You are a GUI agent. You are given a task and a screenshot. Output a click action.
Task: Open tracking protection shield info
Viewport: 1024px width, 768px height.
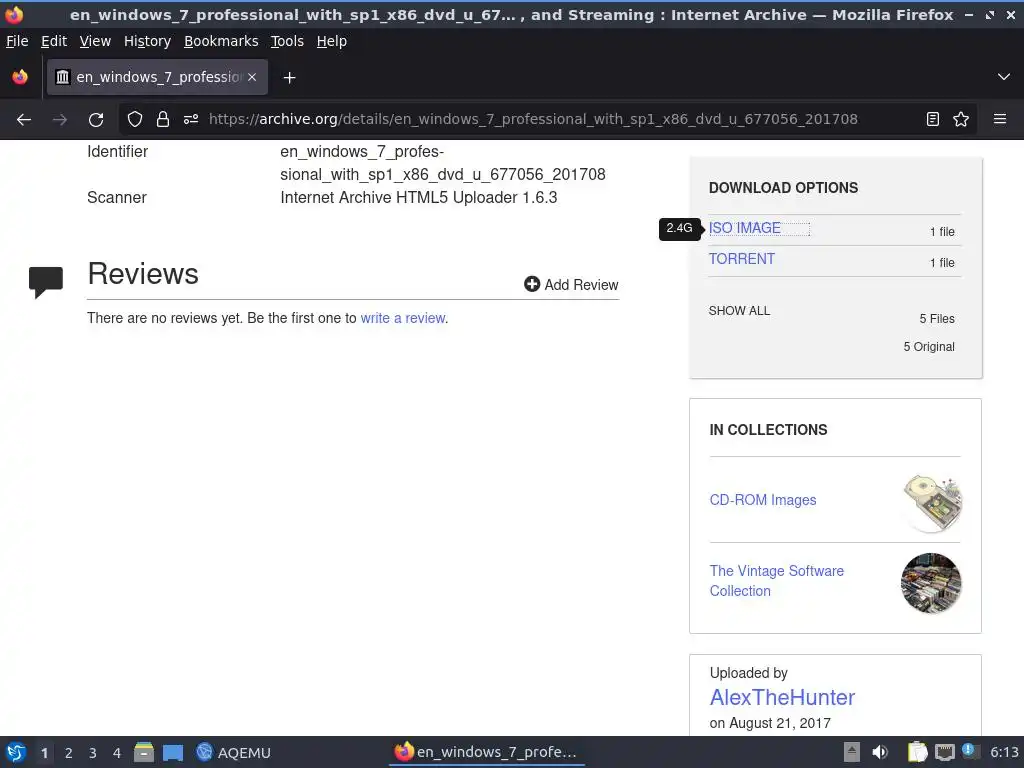point(135,119)
